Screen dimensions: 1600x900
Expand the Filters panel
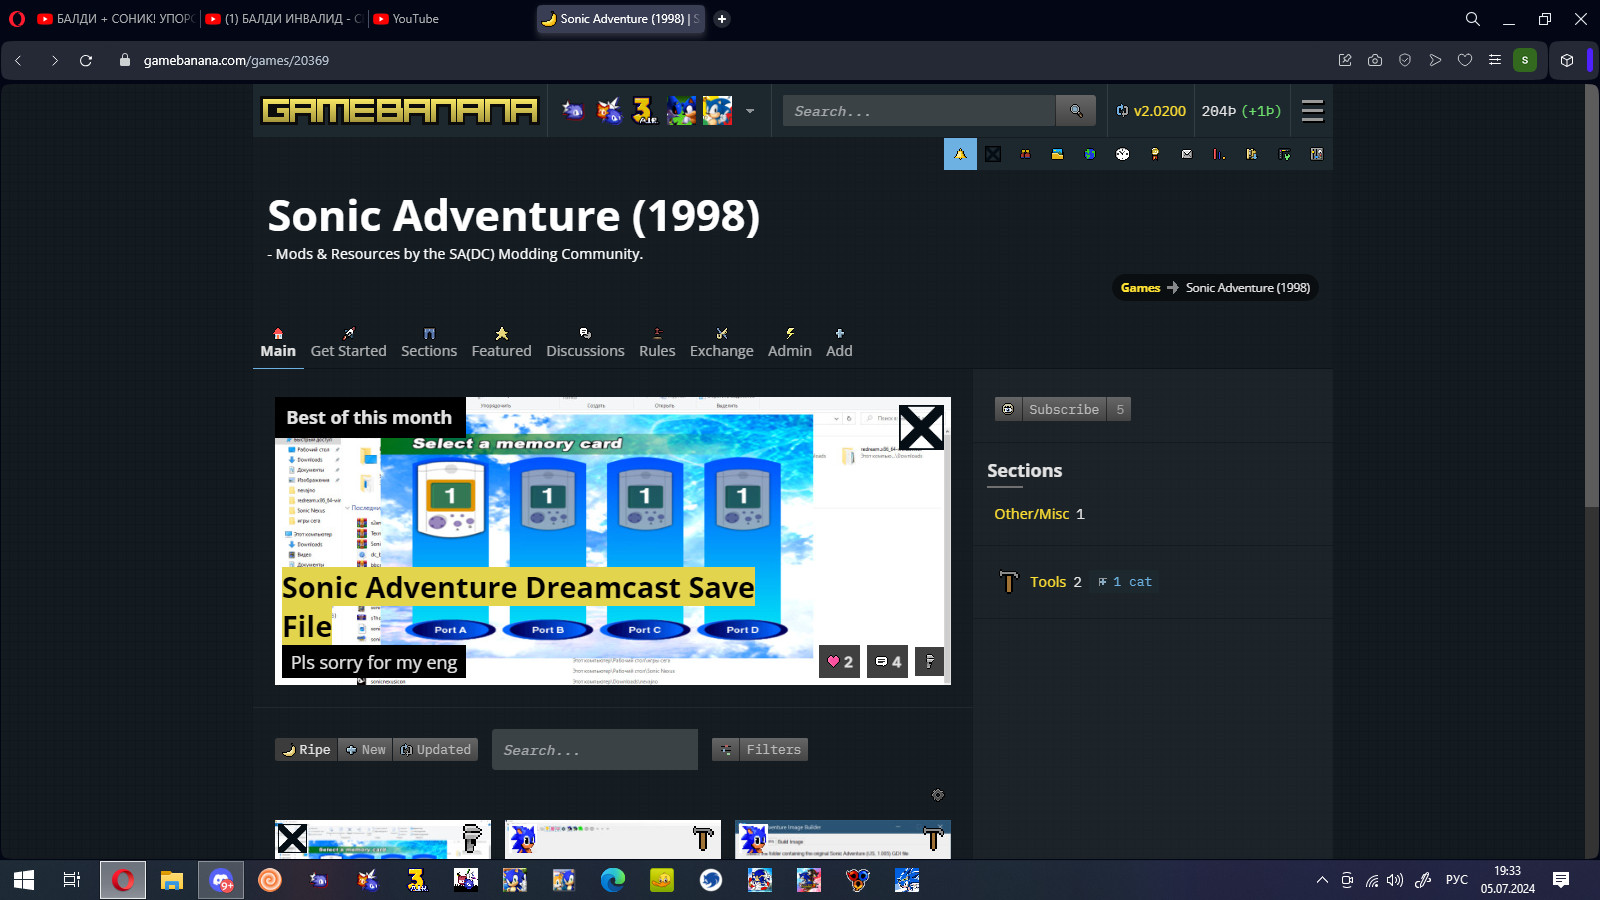(x=760, y=749)
